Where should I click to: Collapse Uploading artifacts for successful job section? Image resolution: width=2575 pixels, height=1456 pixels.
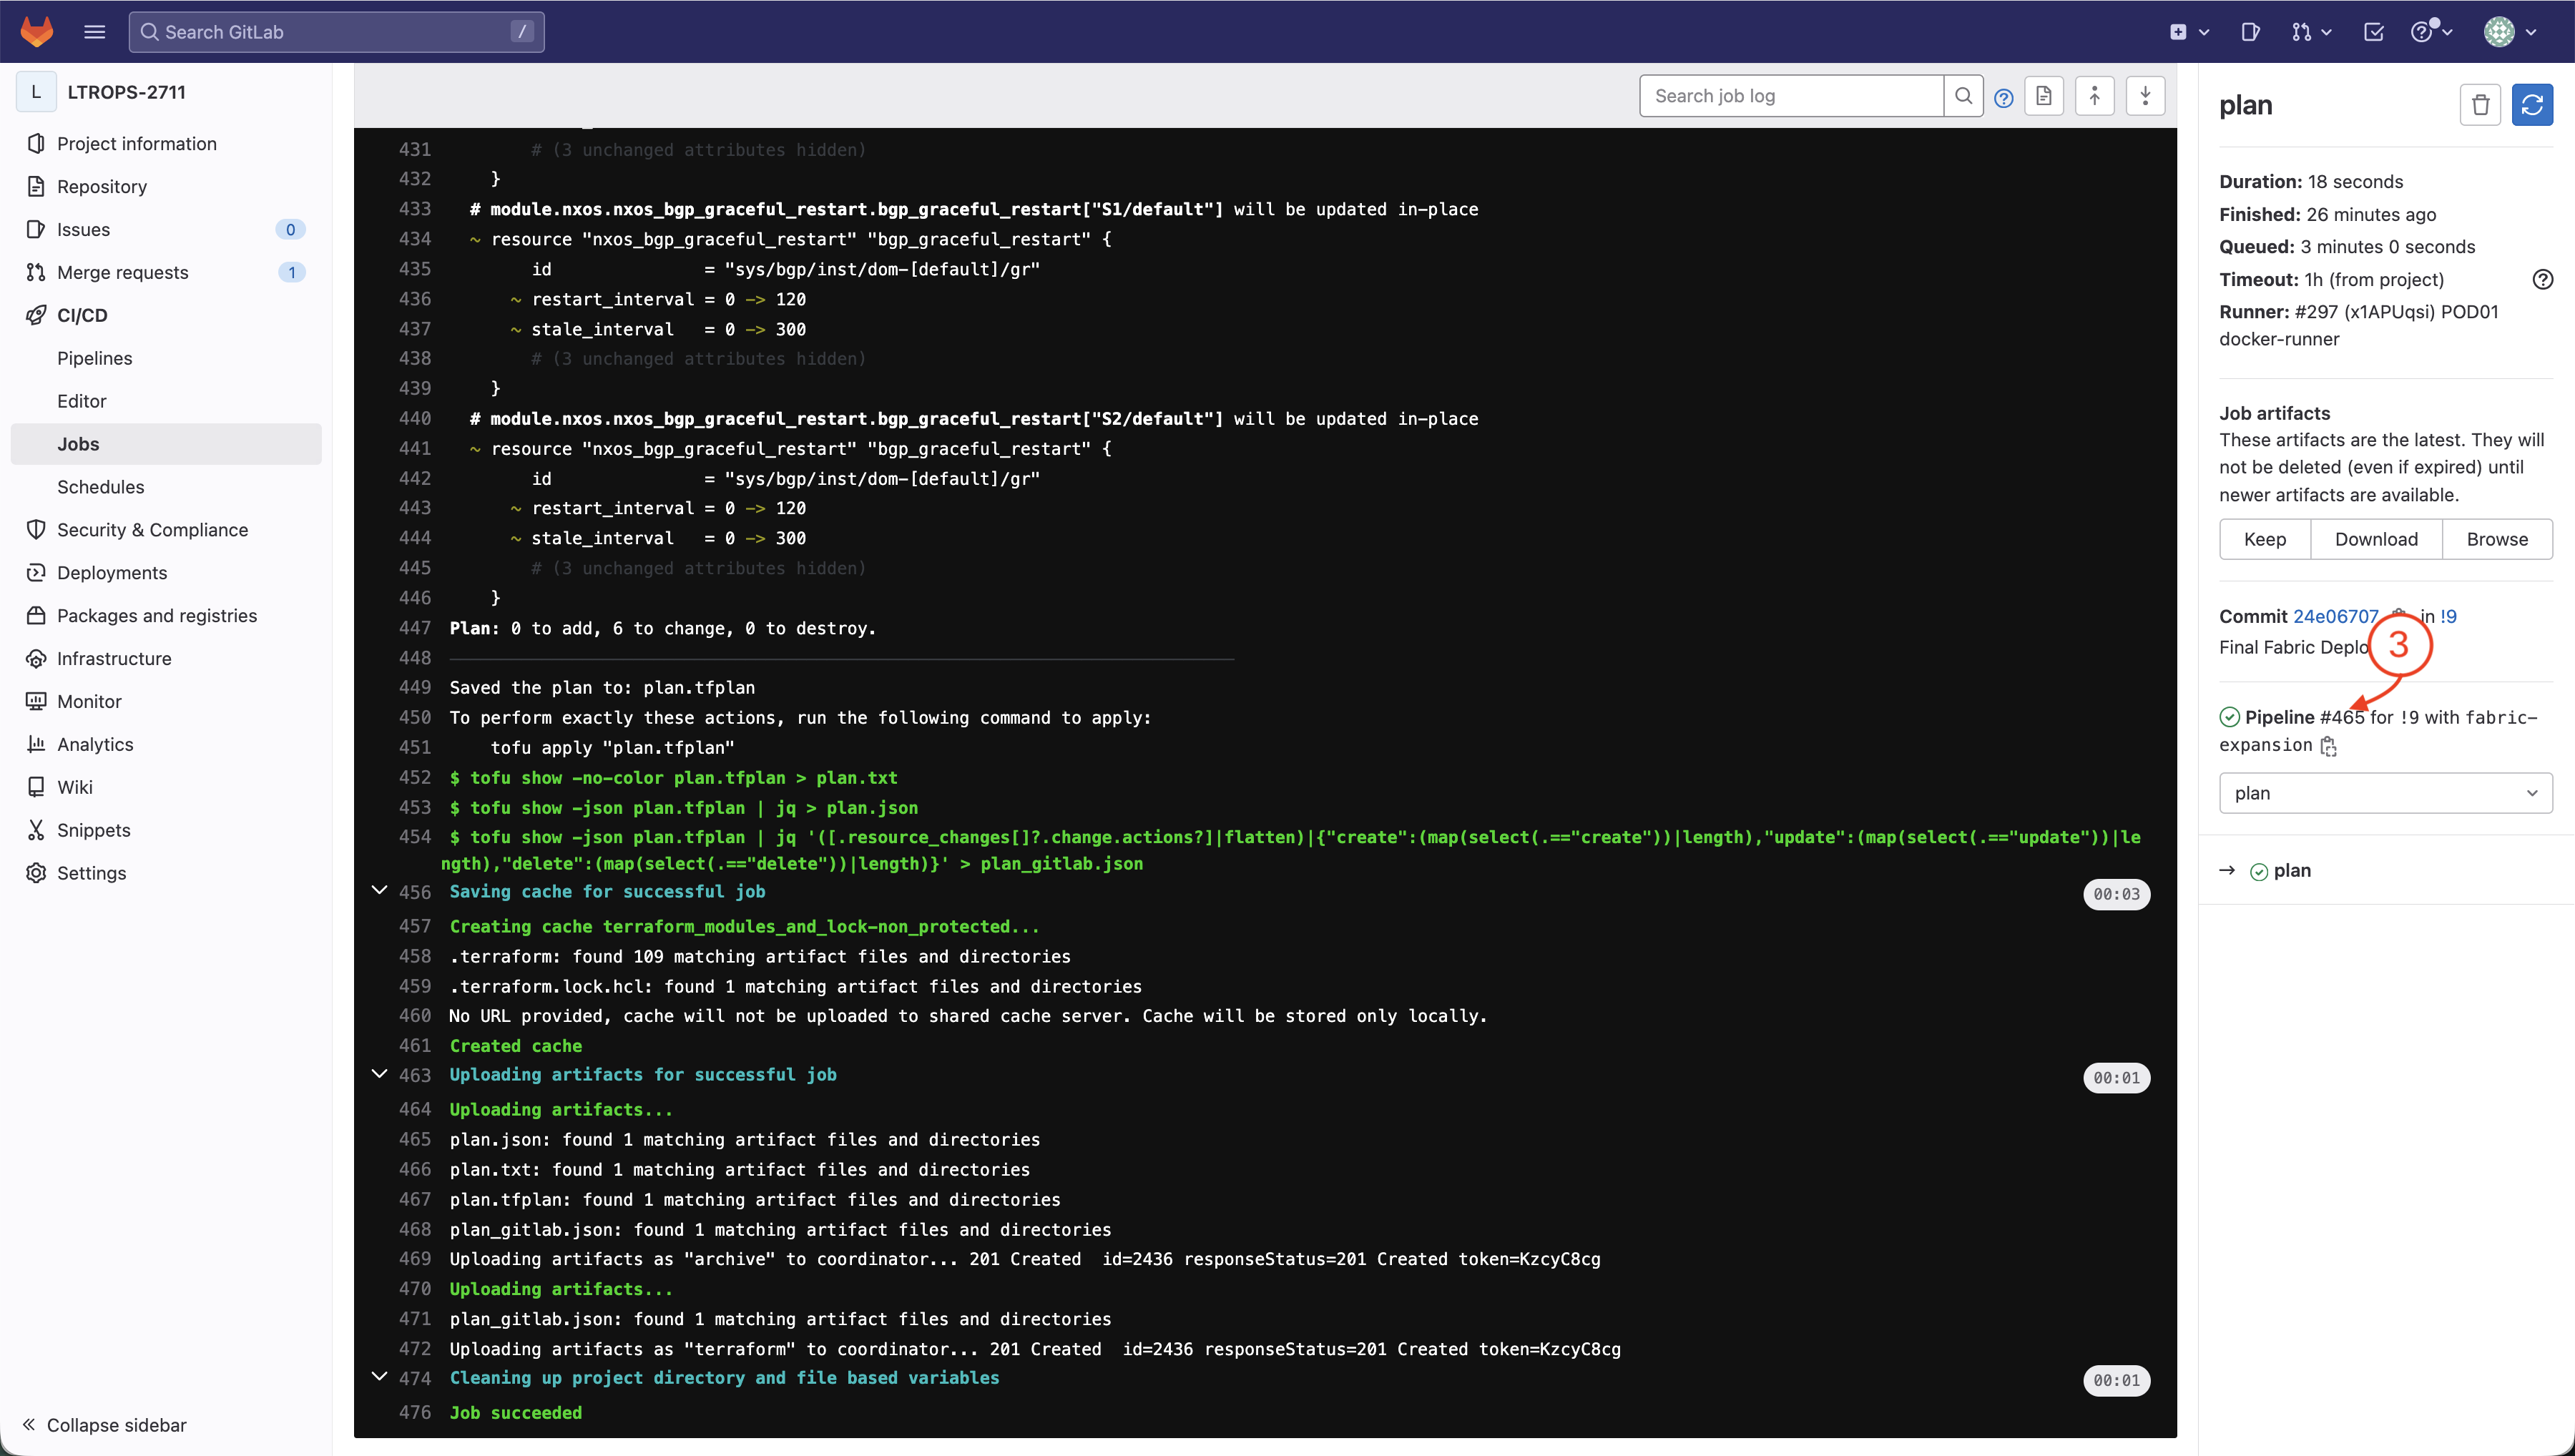379,1073
